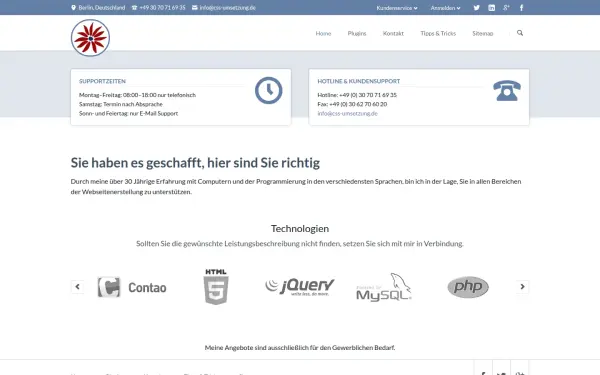
Task: Click the MySQL logo
Action: click(384, 287)
